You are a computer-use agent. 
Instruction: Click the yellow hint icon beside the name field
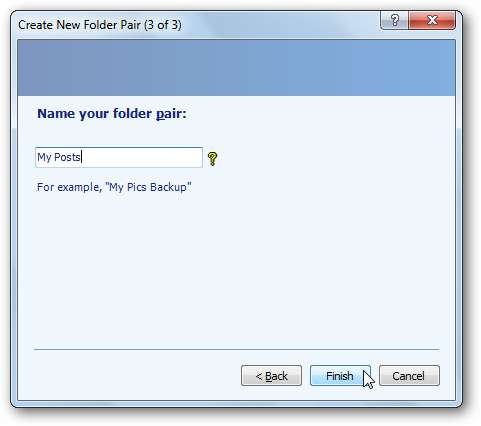212,159
